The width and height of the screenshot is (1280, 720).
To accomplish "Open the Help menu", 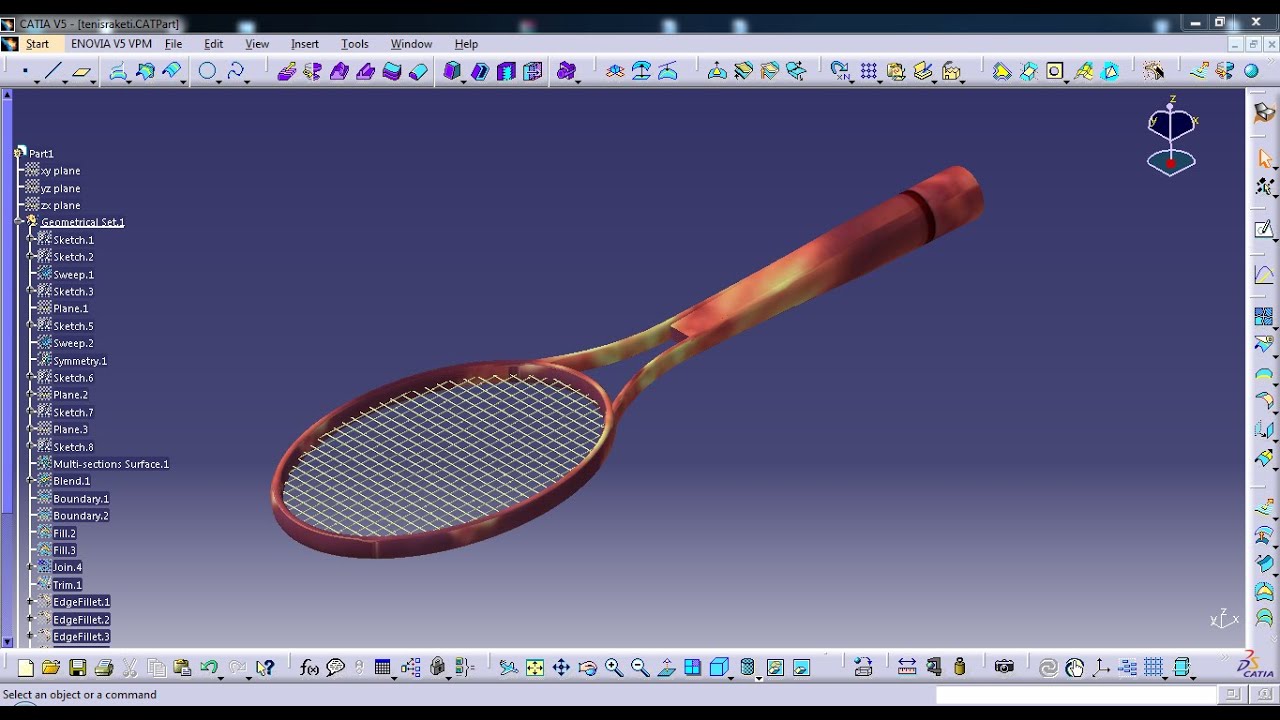I will coord(466,44).
